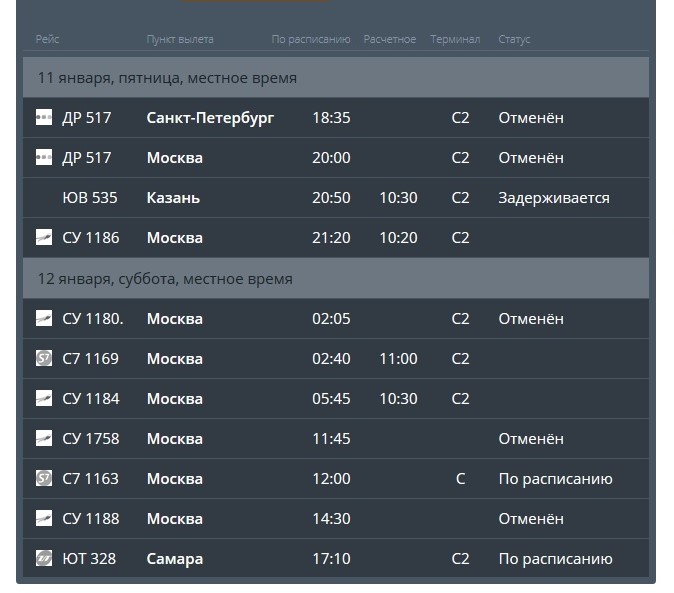
Task: Click Aeroflot icon beside flight СУ 1184
Action: [x=44, y=398]
